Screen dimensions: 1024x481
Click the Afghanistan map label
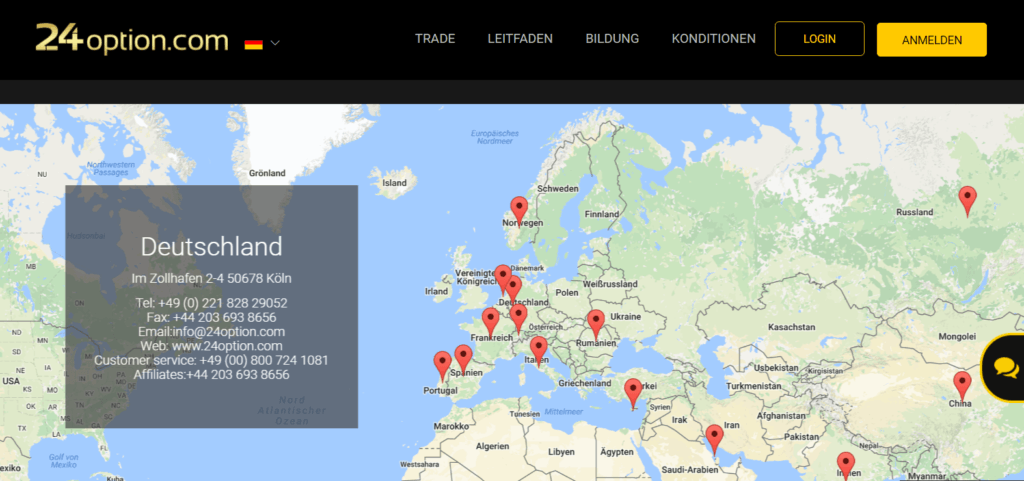(780, 415)
